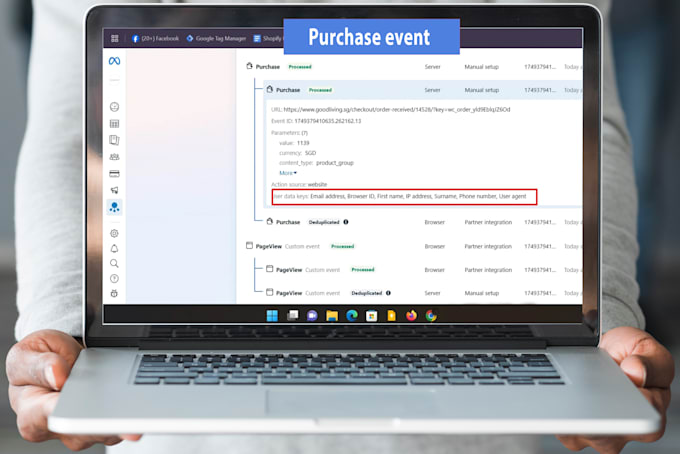Open the table grid icon in sidebar
Viewport: 680px width, 454px height.
pos(114,124)
